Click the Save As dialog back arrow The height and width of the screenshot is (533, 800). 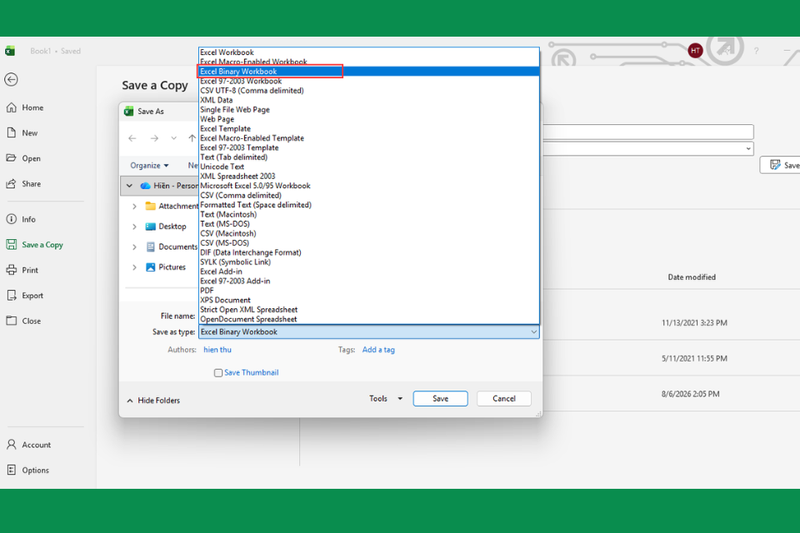(133, 138)
